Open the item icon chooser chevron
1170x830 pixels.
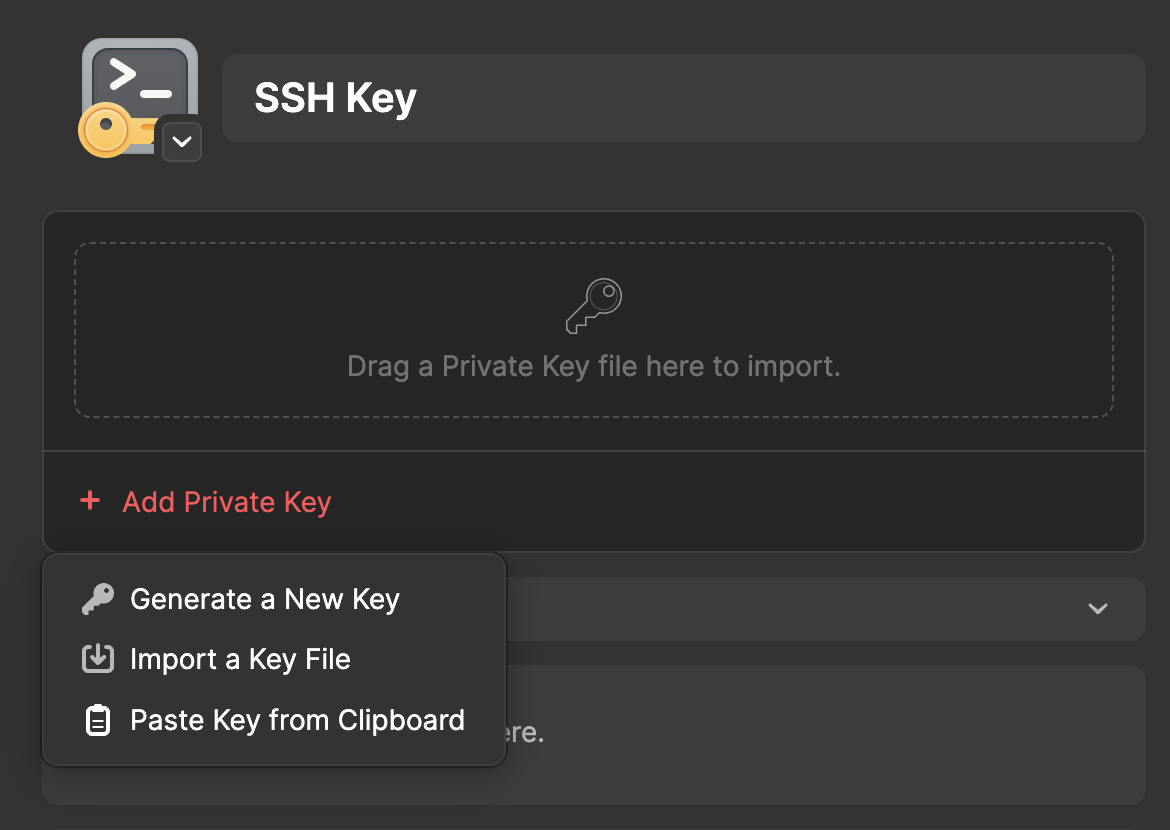(x=181, y=141)
